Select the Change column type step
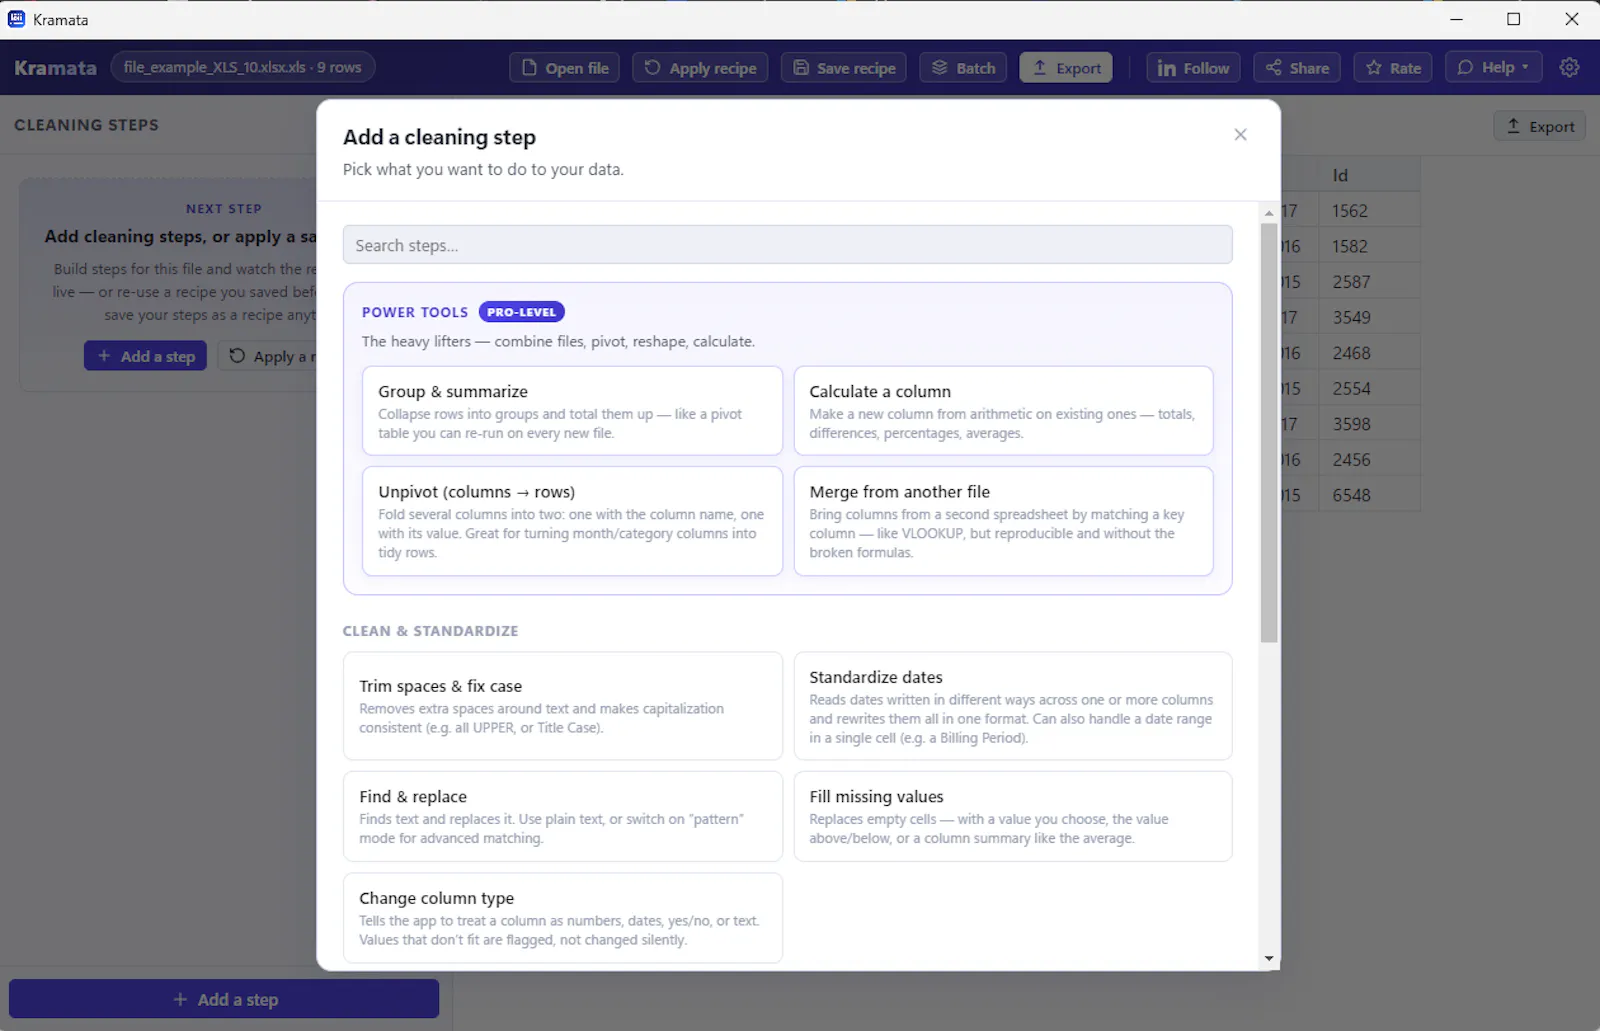 click(562, 918)
